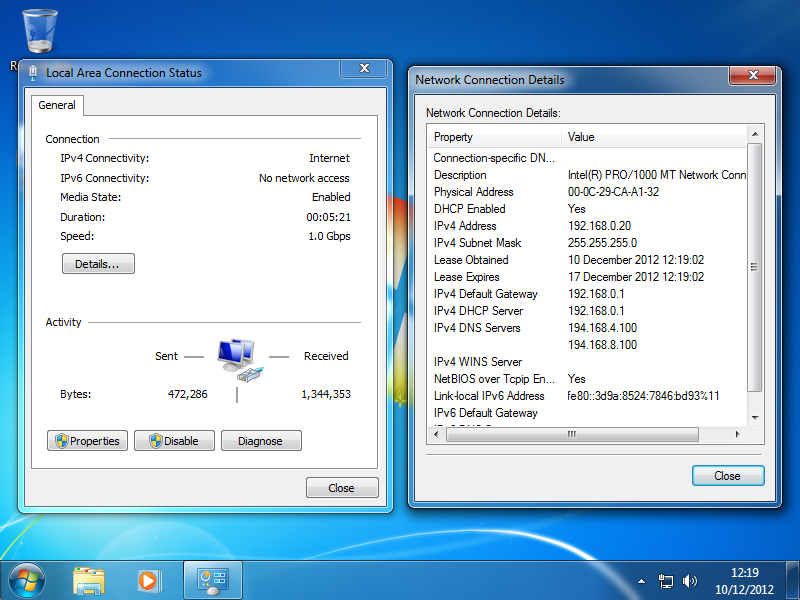Open the Recycle Bin desktop icon
Image resolution: width=800 pixels, height=600 pixels.
40,32
